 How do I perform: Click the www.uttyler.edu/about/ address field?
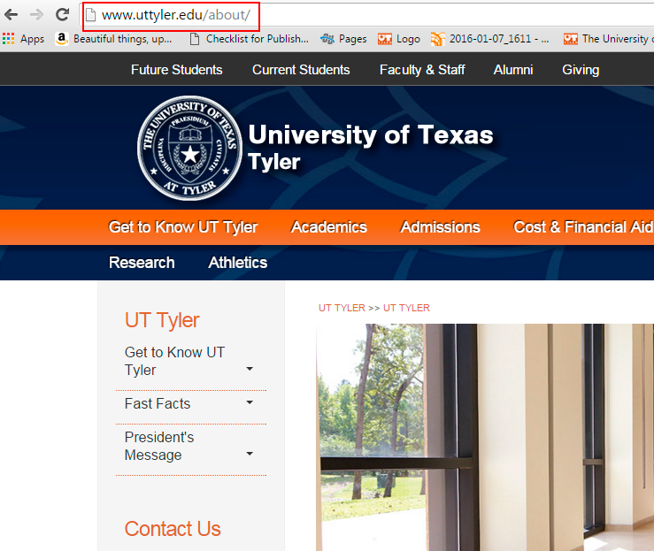[x=176, y=15]
